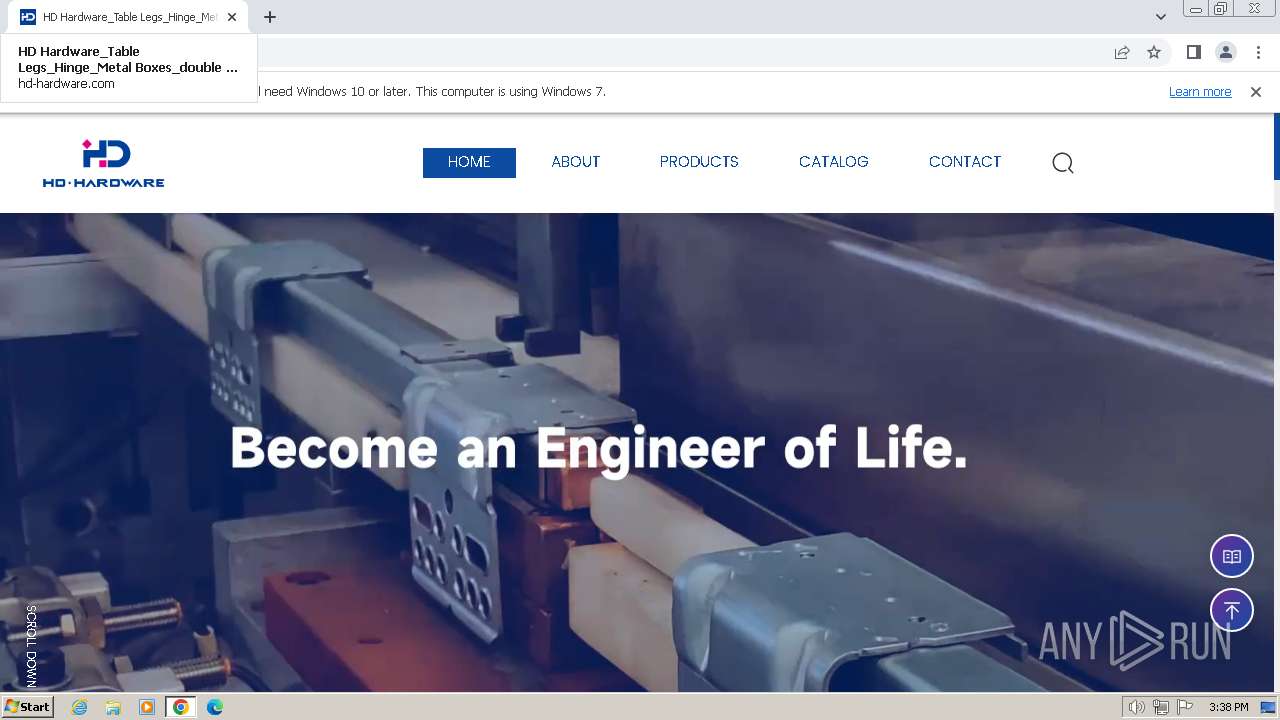Screen dimensions: 1280x720
Task: Click the Learn more link
Action: pos(1200,92)
